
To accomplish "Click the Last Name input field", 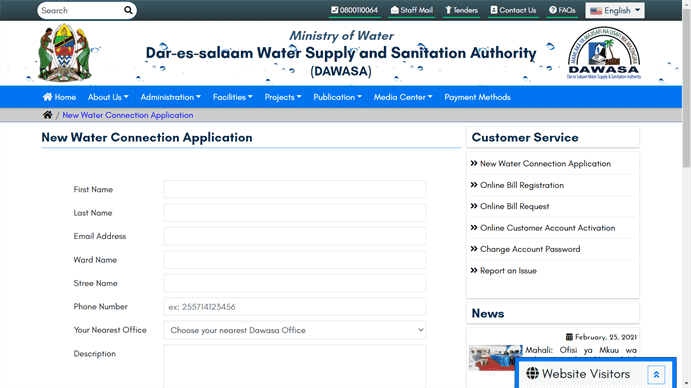I will 294,213.
